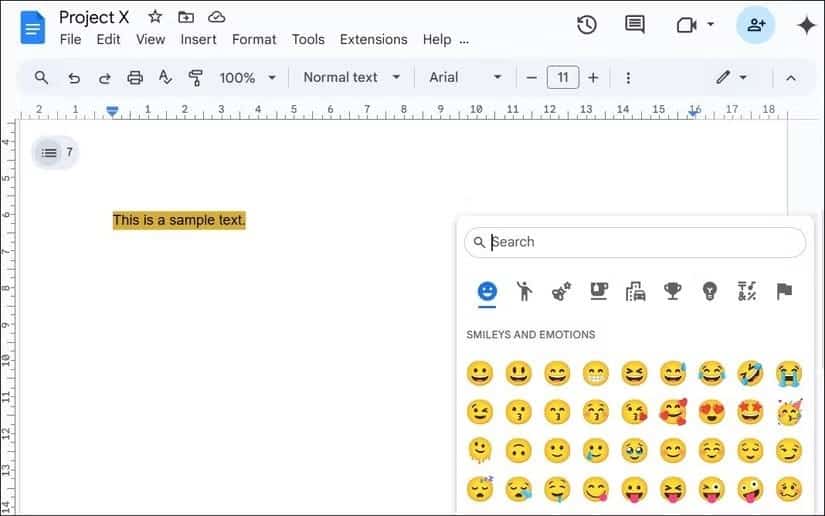Image resolution: width=825 pixels, height=516 pixels.
Task: Increase font size with plus button
Action: [593, 78]
